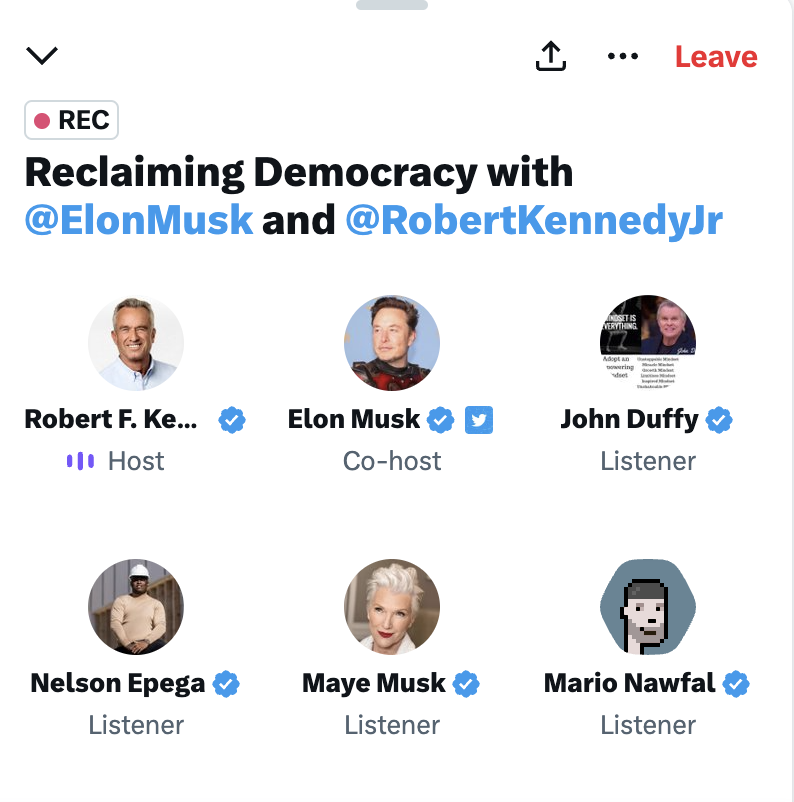Click the verified badge beside Nelson Epega
Image resolution: width=794 pixels, height=802 pixels.
click(227, 684)
